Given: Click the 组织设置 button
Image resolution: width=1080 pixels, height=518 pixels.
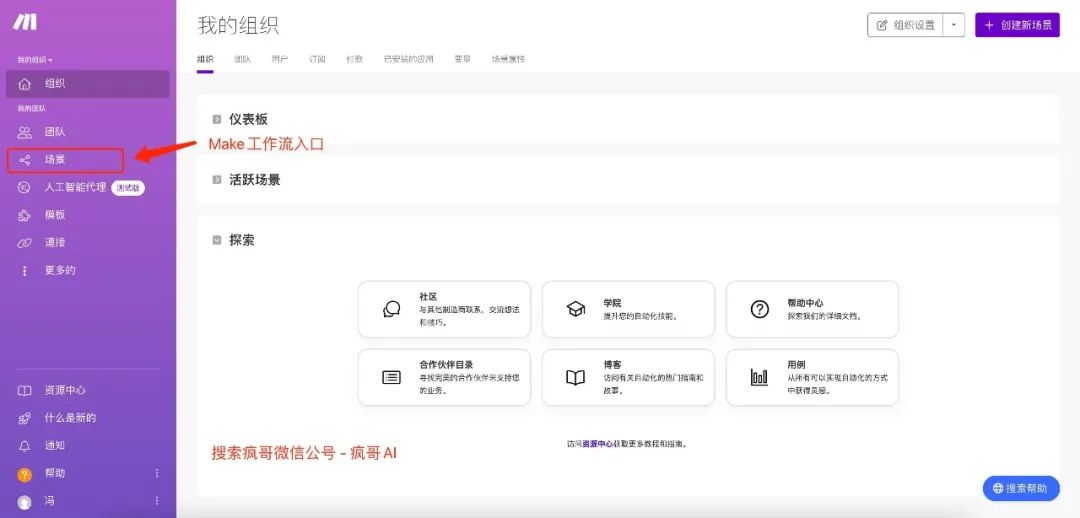Looking at the screenshot, I should click(x=906, y=25).
